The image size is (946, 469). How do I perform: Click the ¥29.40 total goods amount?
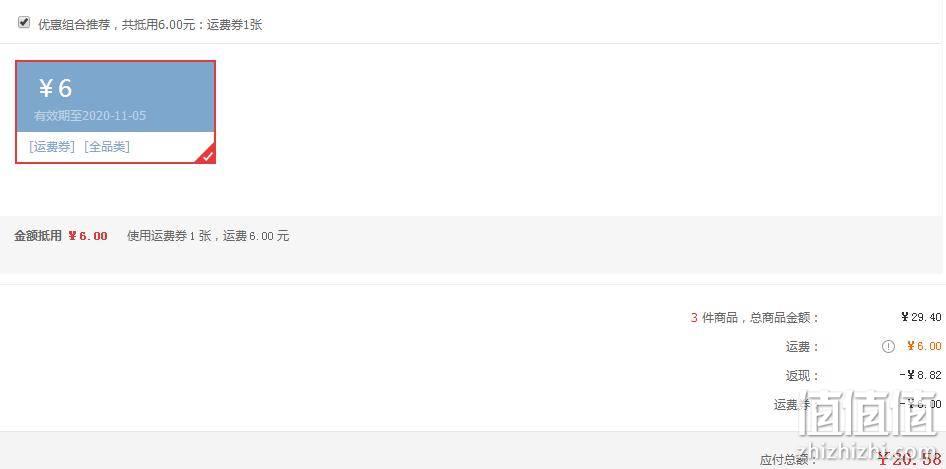(921, 317)
